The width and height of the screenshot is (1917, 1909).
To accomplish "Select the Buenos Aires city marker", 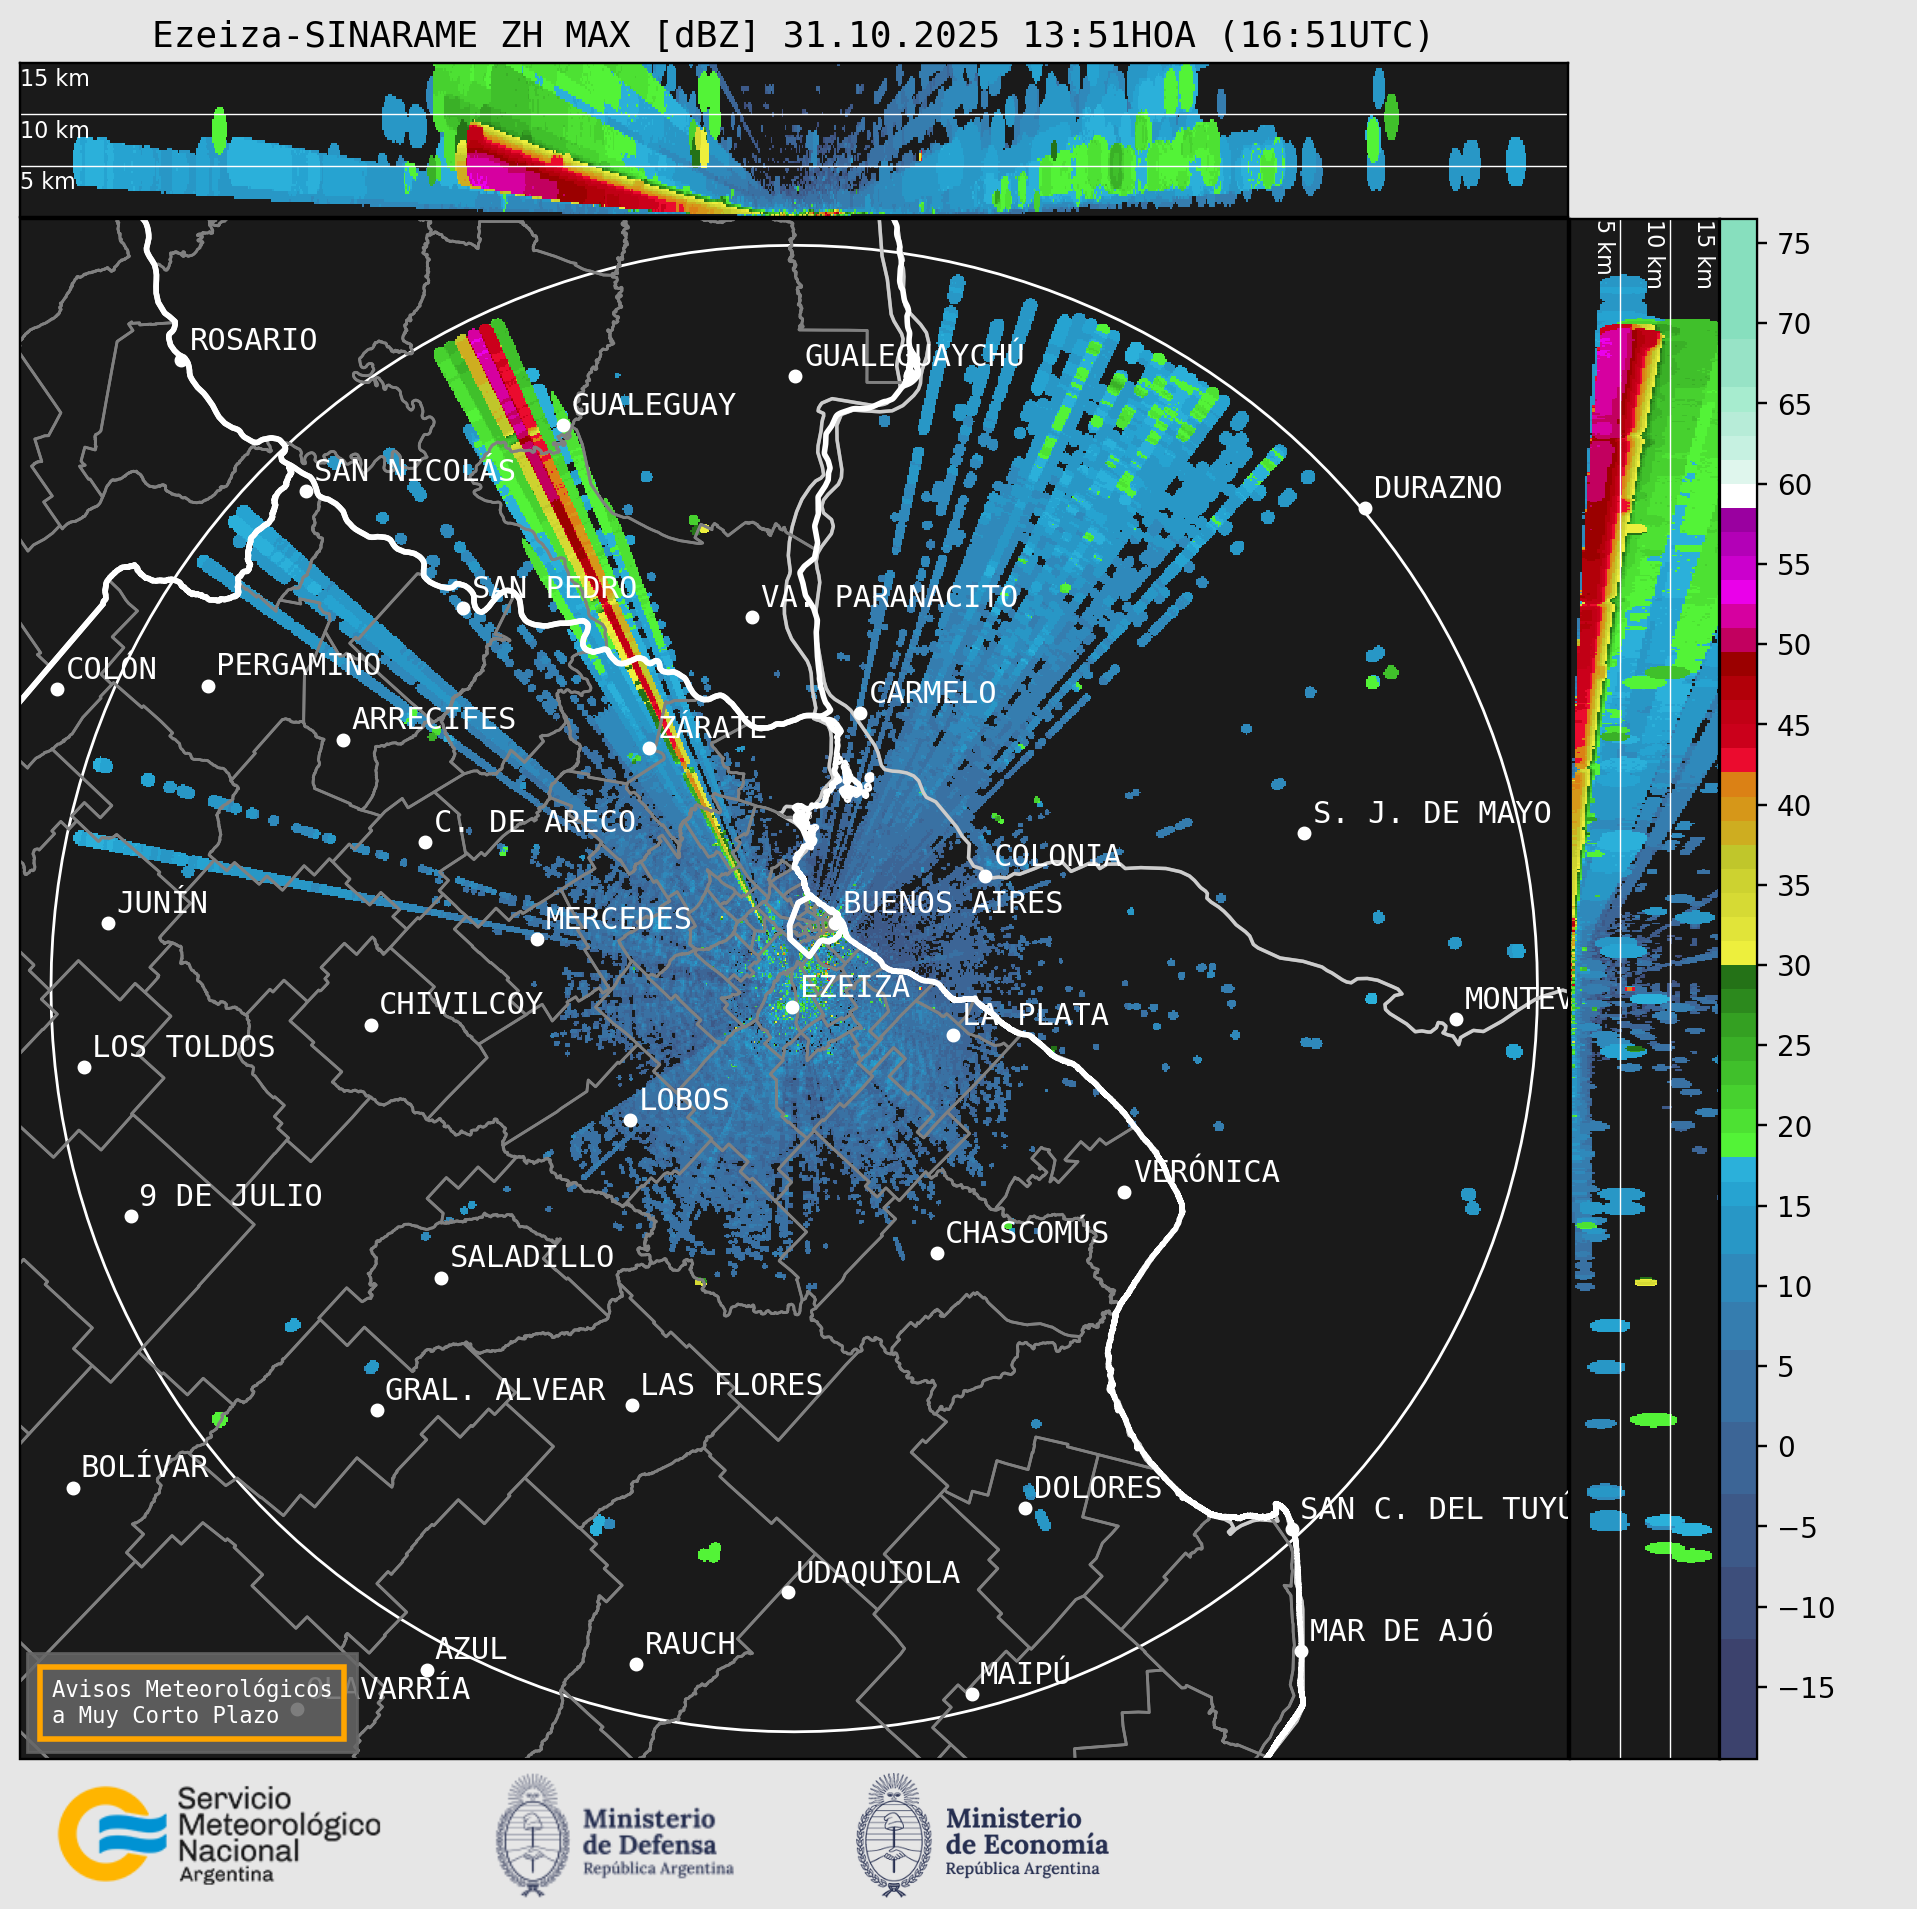I will [x=833, y=922].
